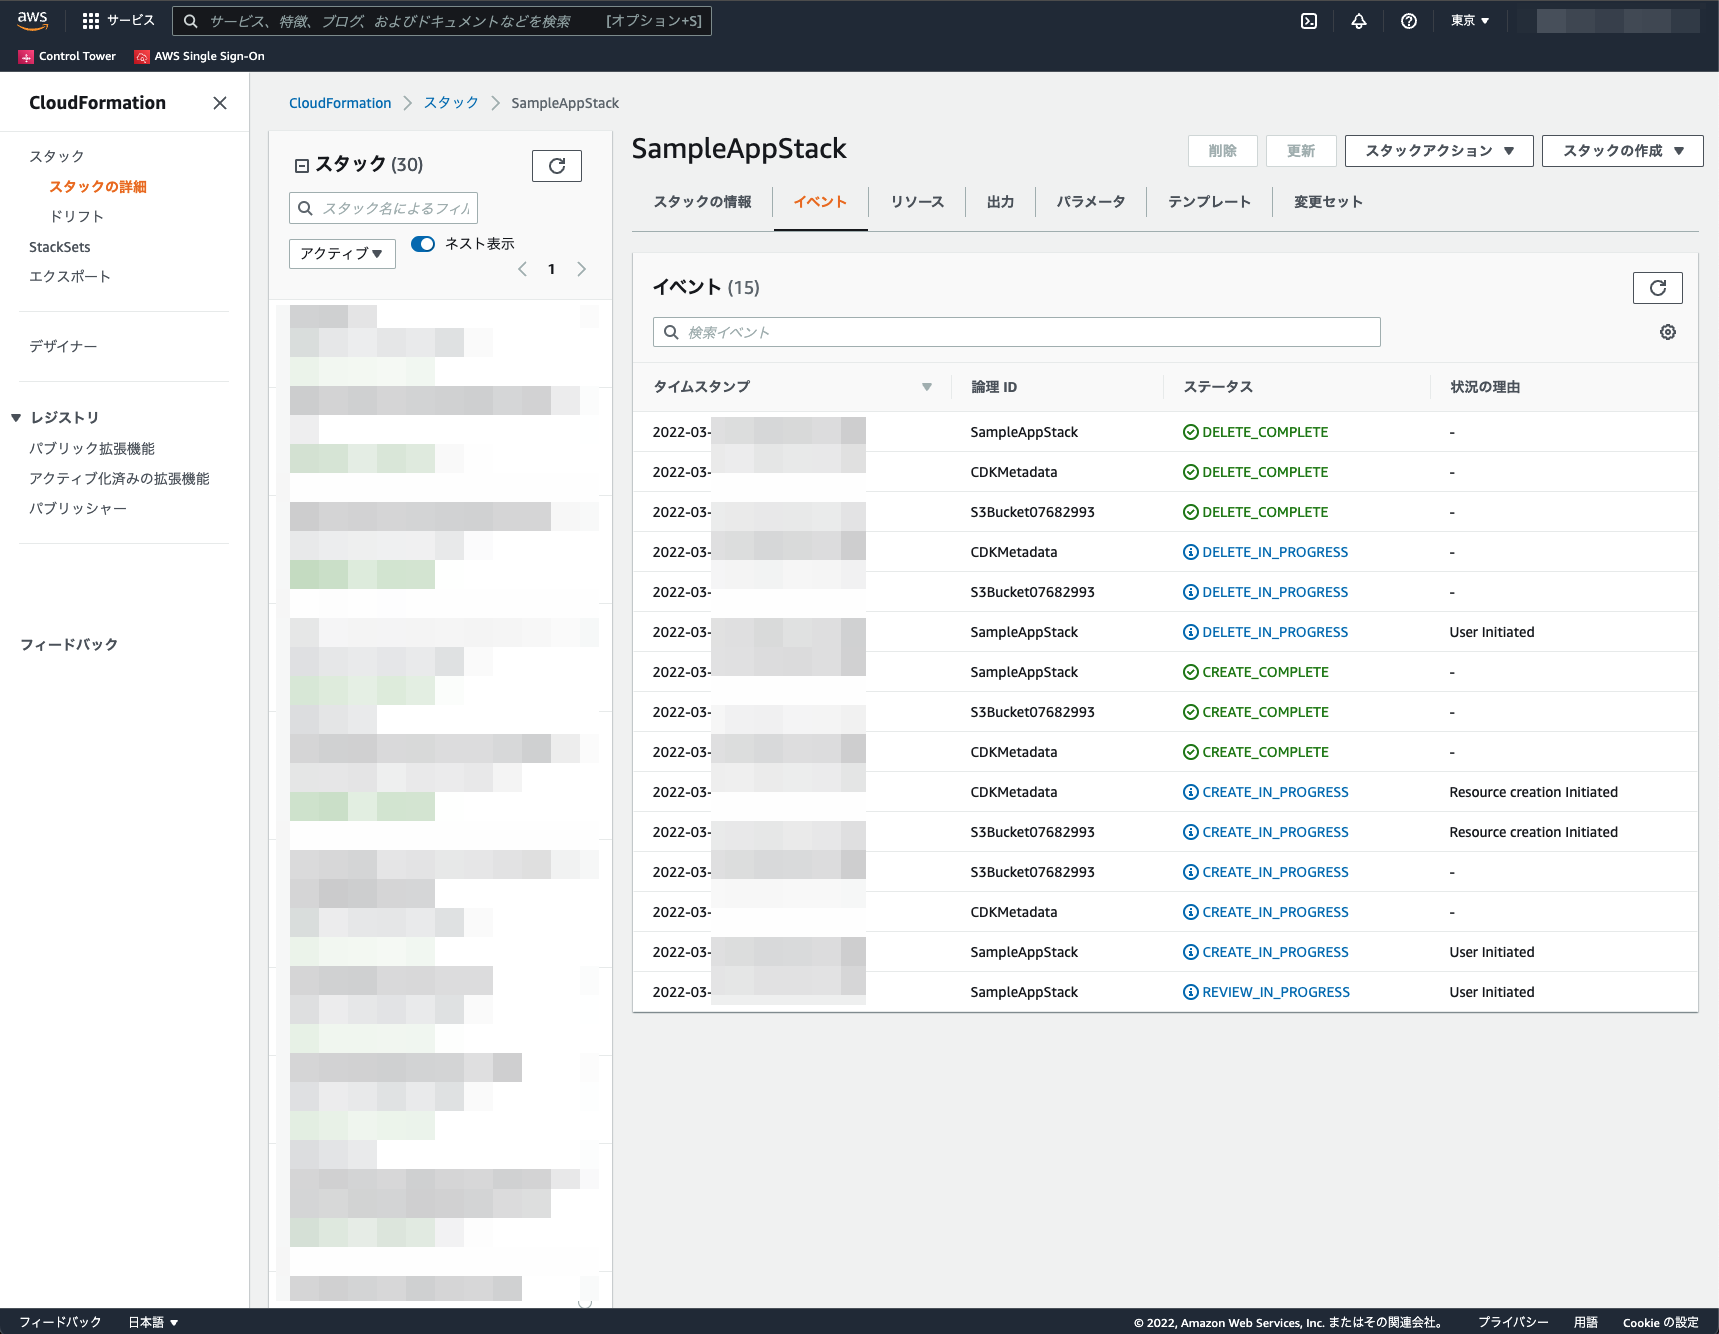
Task: Open Stacks in side navigation
Action: [57, 157]
